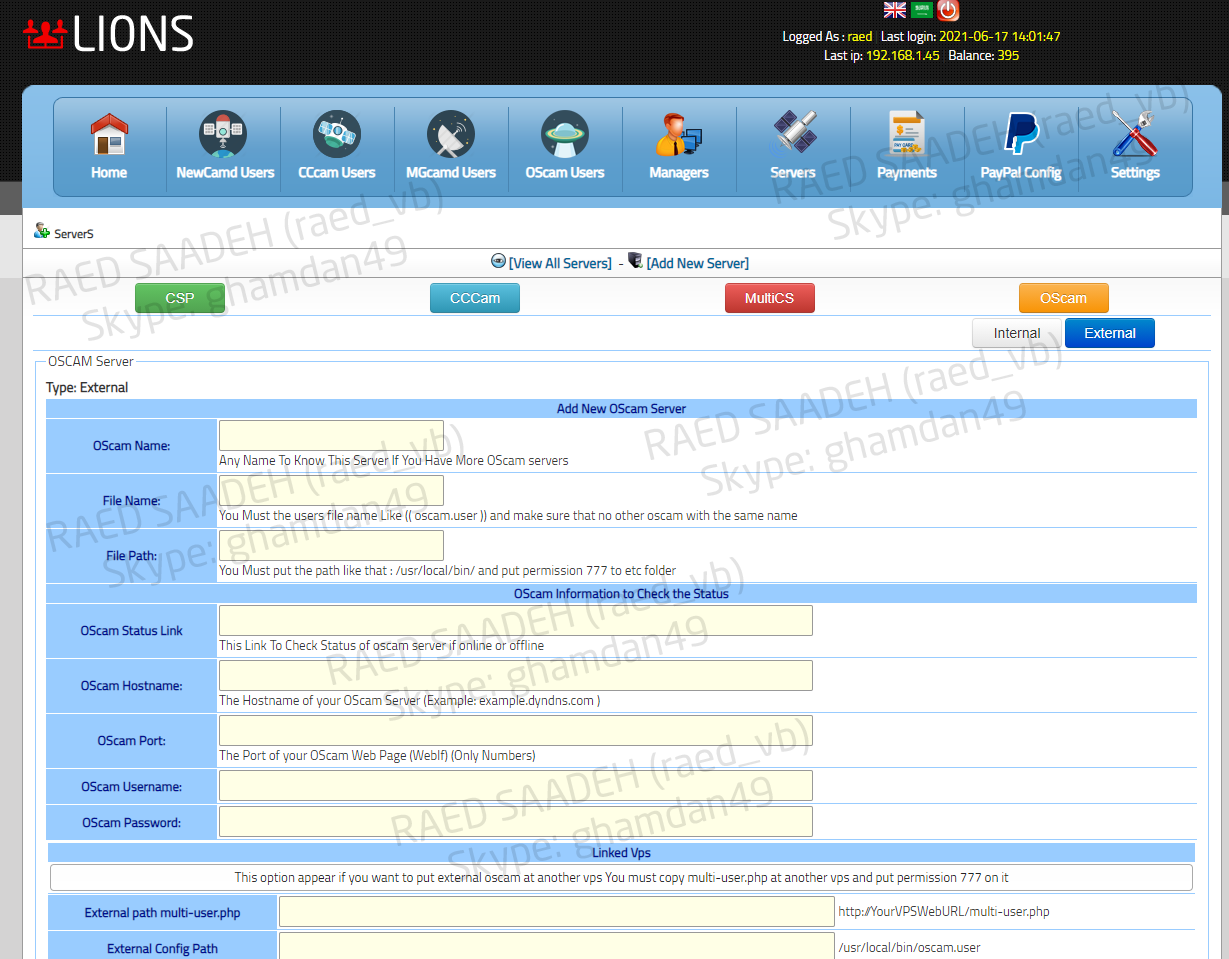
Task: Focus the File Name input field
Action: (331, 491)
